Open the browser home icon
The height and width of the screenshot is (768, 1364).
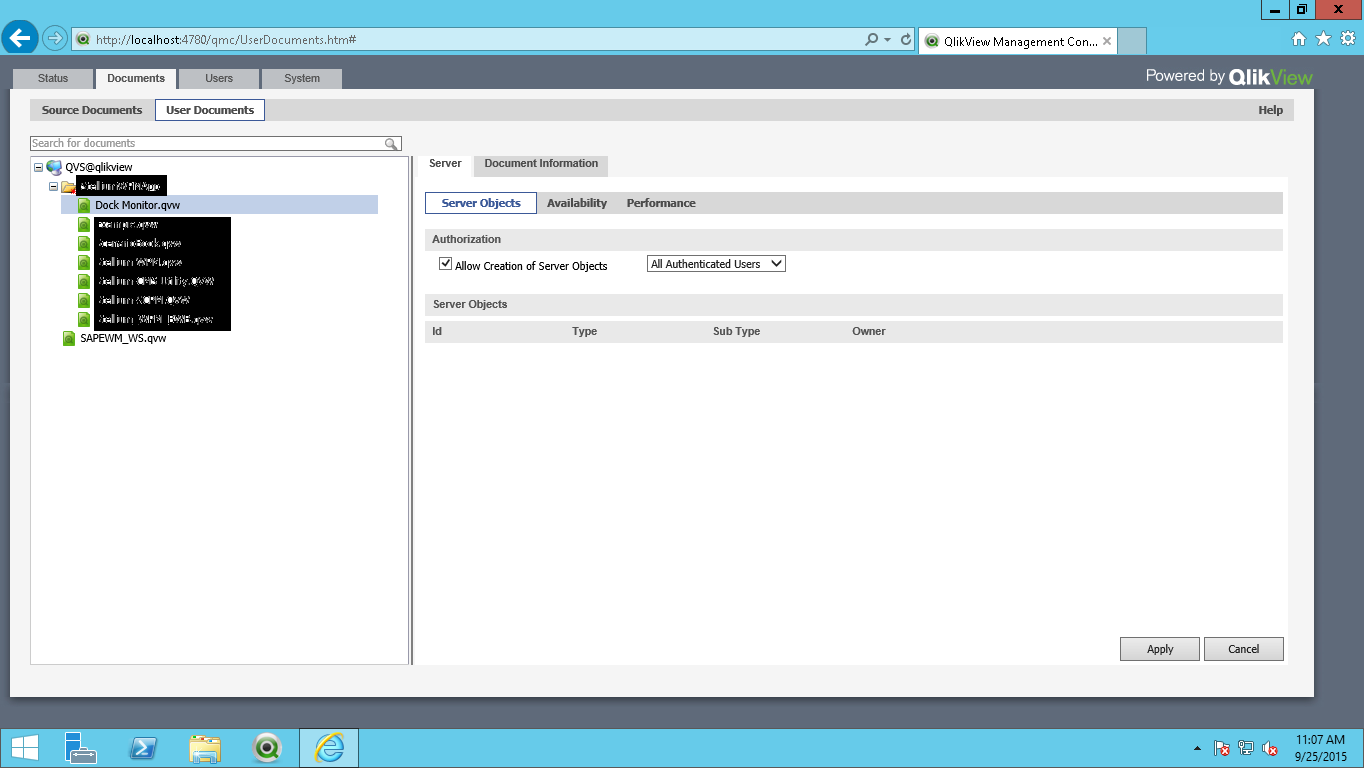pyautogui.click(x=1299, y=39)
